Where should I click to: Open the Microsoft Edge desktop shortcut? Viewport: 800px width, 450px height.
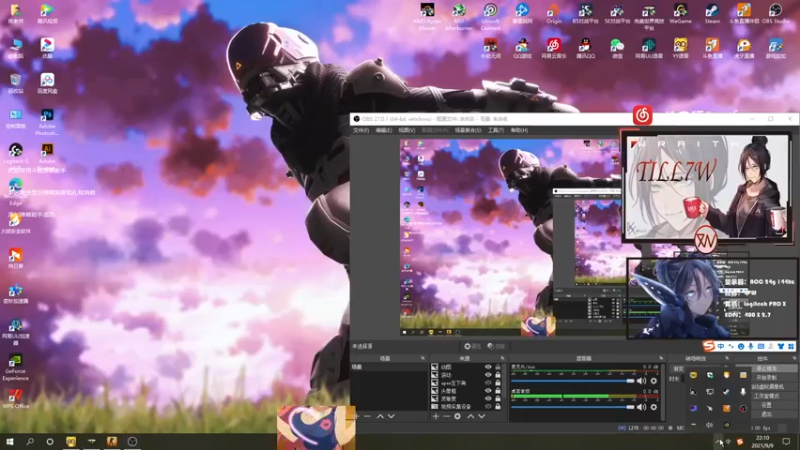point(15,192)
